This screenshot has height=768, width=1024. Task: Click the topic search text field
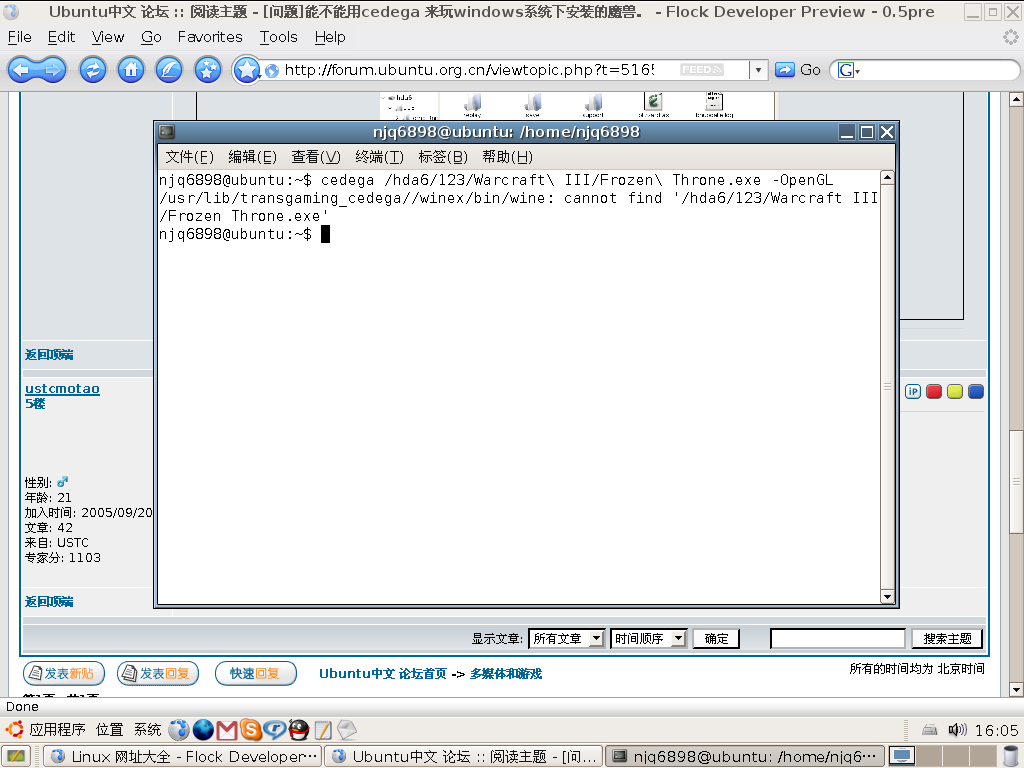(x=837, y=638)
